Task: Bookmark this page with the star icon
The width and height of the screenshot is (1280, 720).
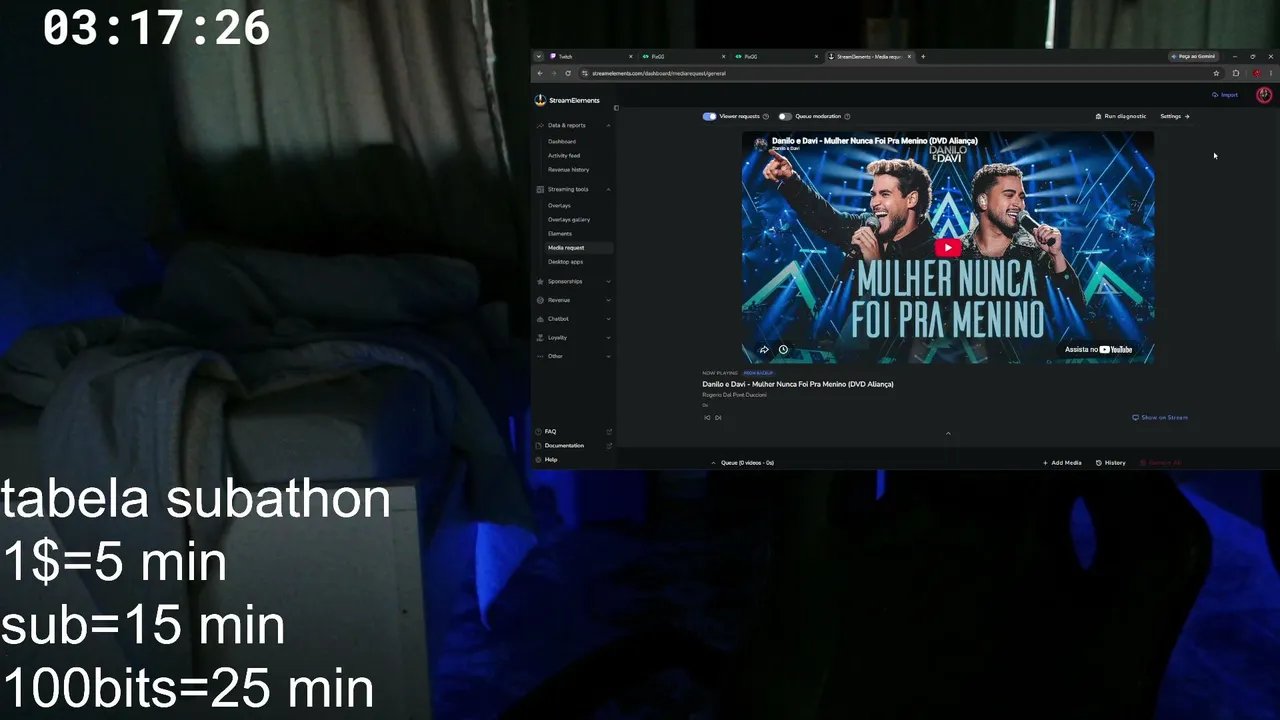Action: click(x=1216, y=73)
